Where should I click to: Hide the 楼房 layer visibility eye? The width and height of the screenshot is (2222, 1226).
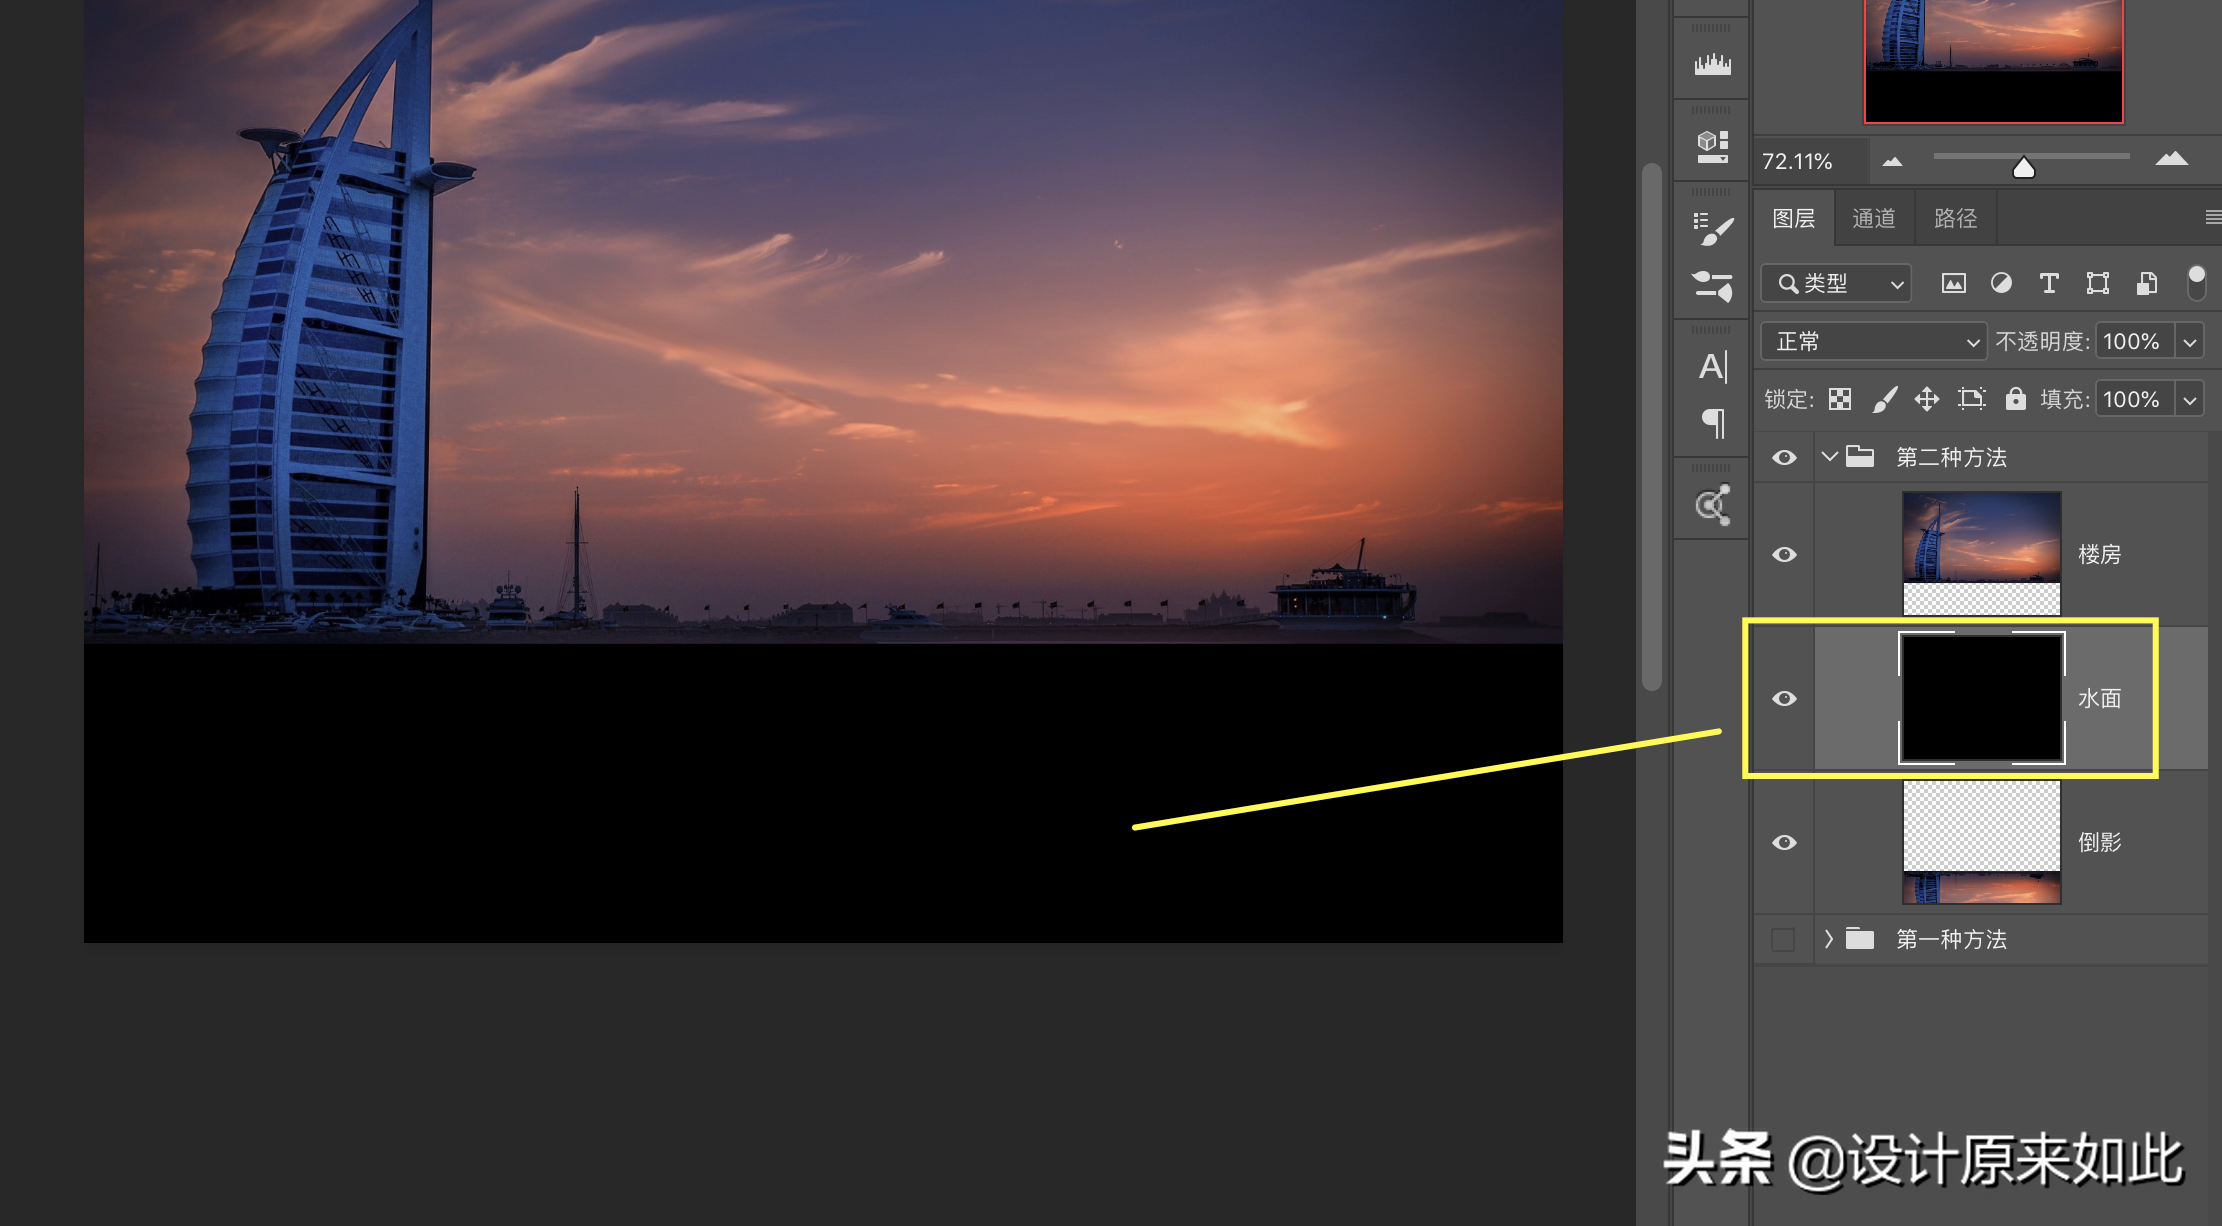[x=1784, y=554]
